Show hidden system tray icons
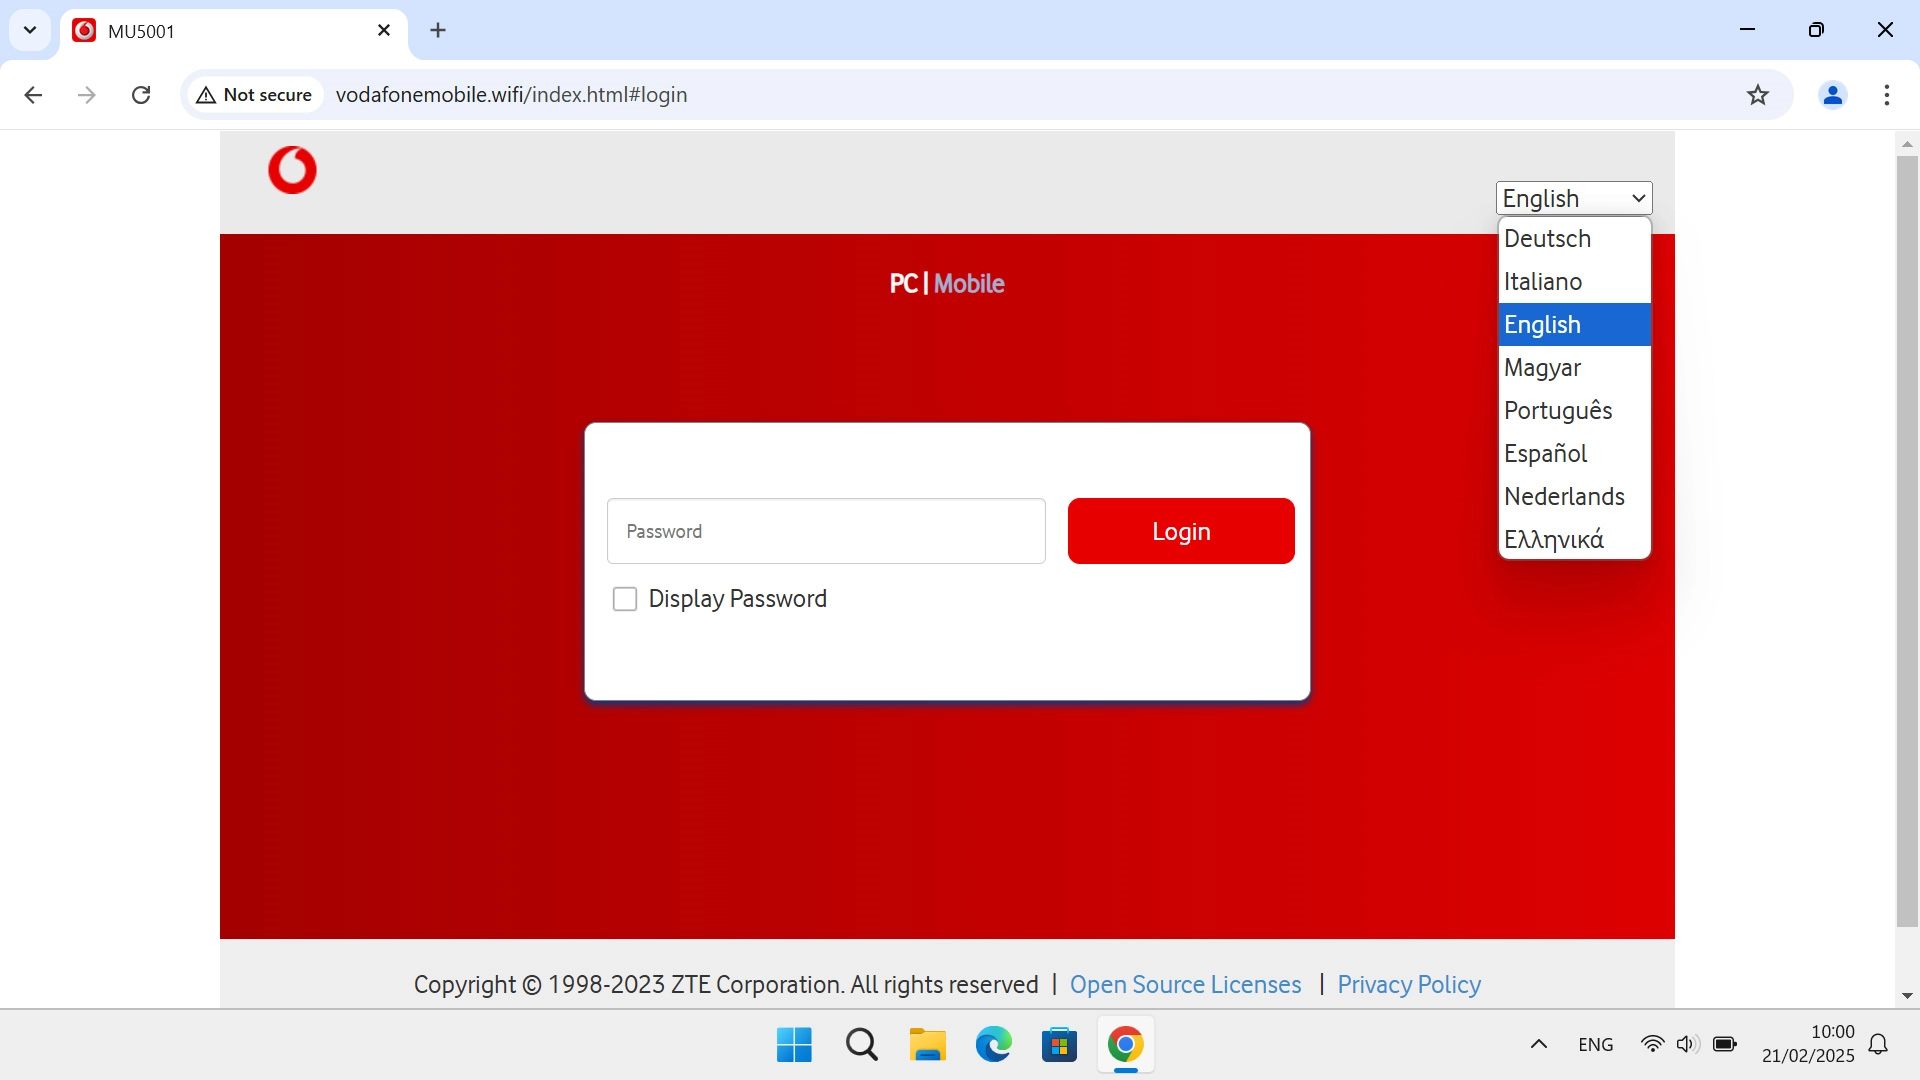1920x1080 pixels. 1538,1045
